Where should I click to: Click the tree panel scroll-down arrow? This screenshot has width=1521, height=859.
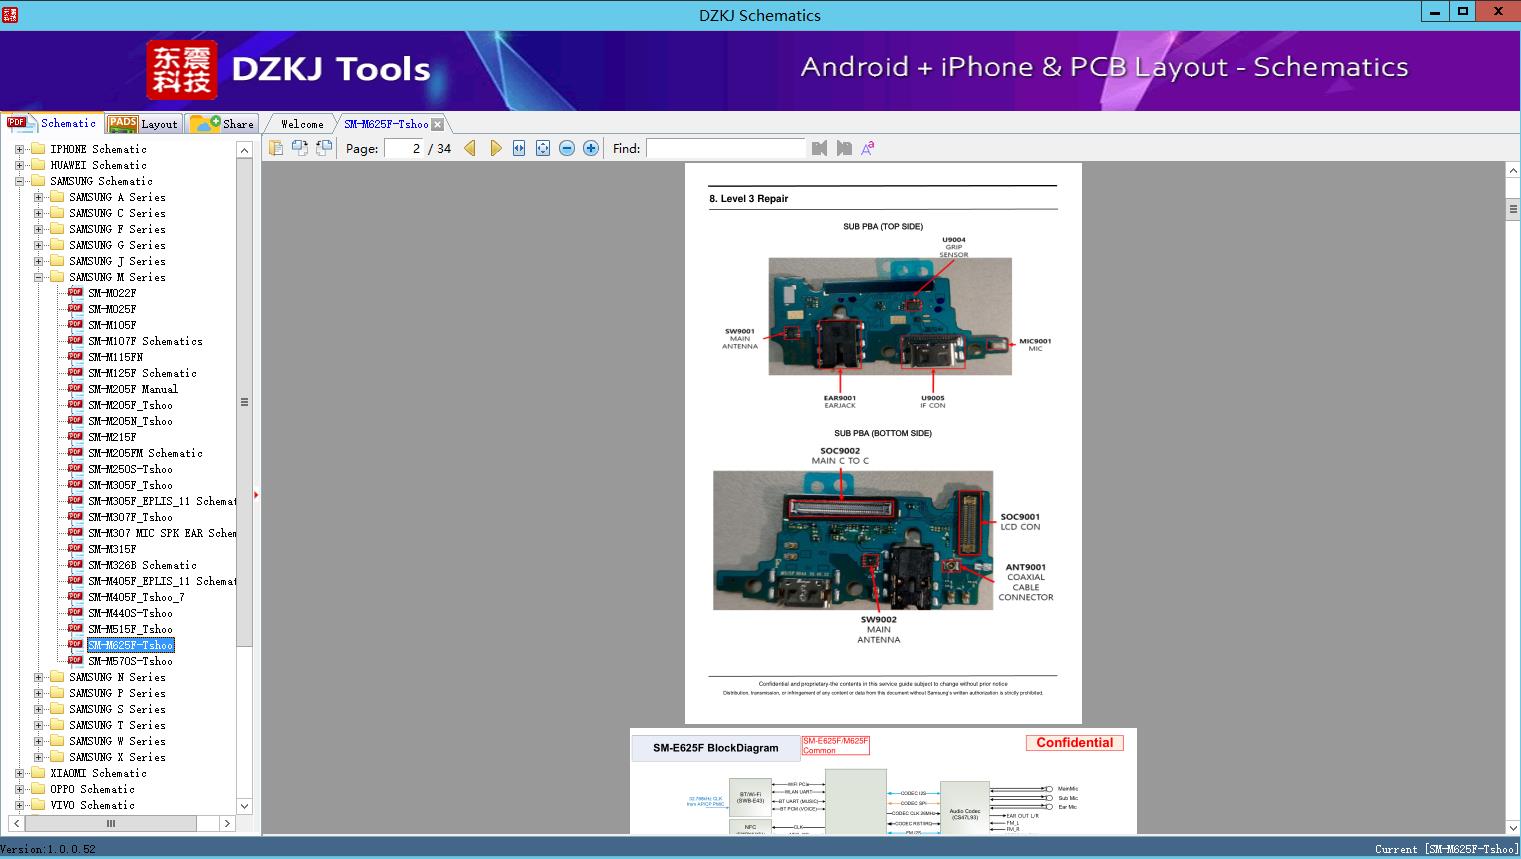click(x=244, y=805)
